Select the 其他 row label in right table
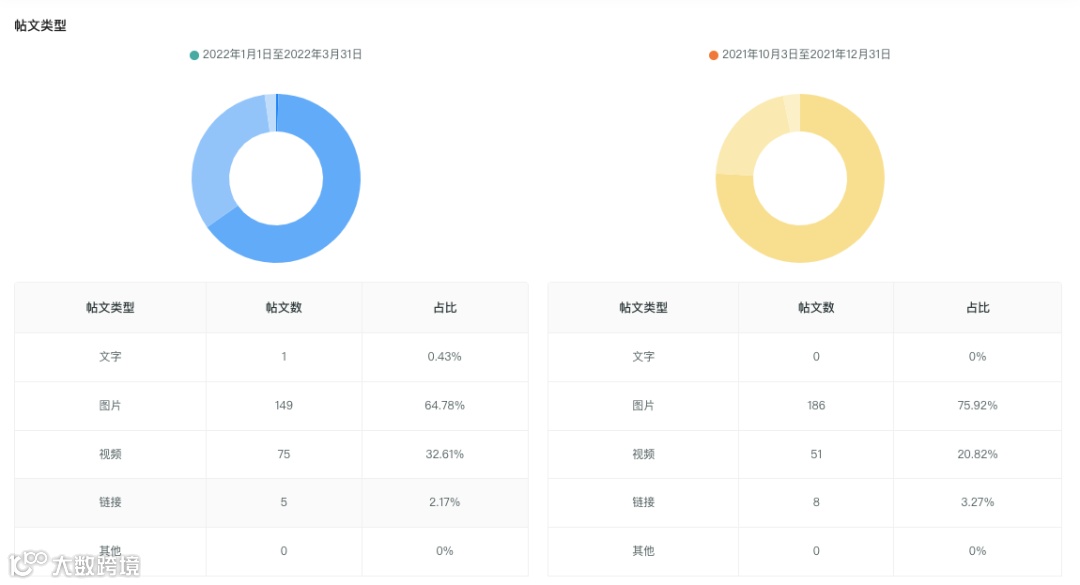 643,551
